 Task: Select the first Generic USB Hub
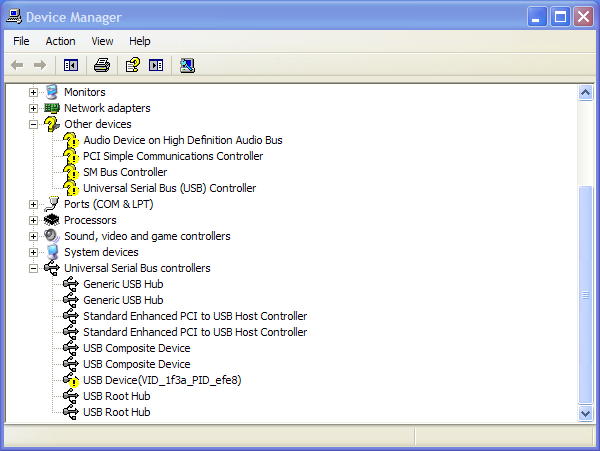tap(123, 284)
